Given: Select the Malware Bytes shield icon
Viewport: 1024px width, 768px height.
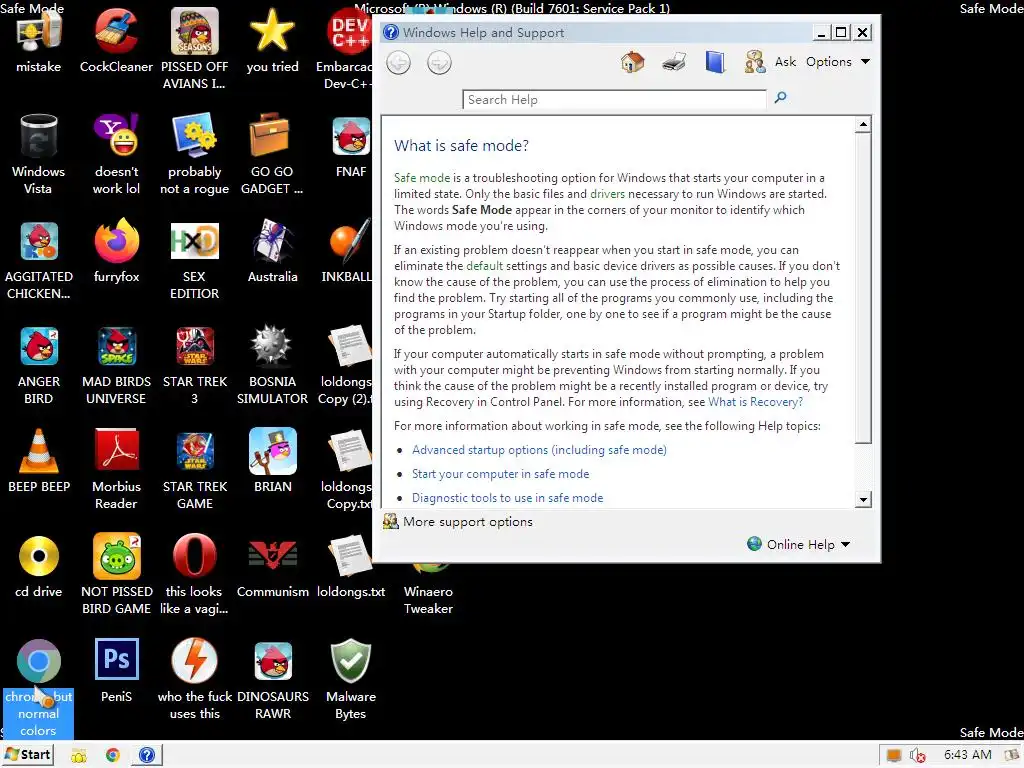Looking at the screenshot, I should (x=351, y=679).
